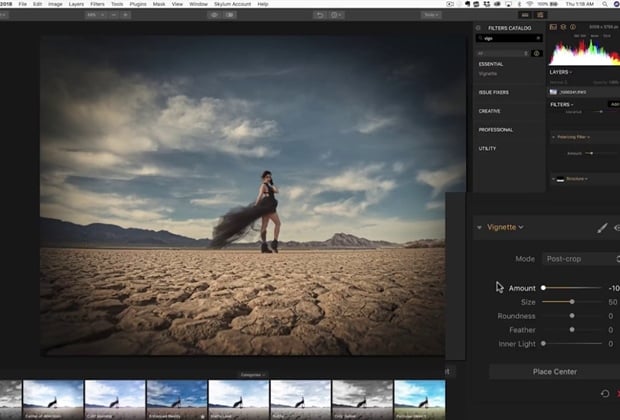Open the All category dropdown in catalog
This screenshot has height=420, width=620.
[x=503, y=53]
